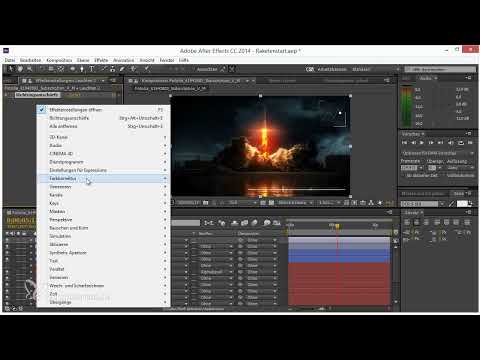480x360 pixels.
Task: Mute audio in the Vorschau panel
Action: [451, 143]
